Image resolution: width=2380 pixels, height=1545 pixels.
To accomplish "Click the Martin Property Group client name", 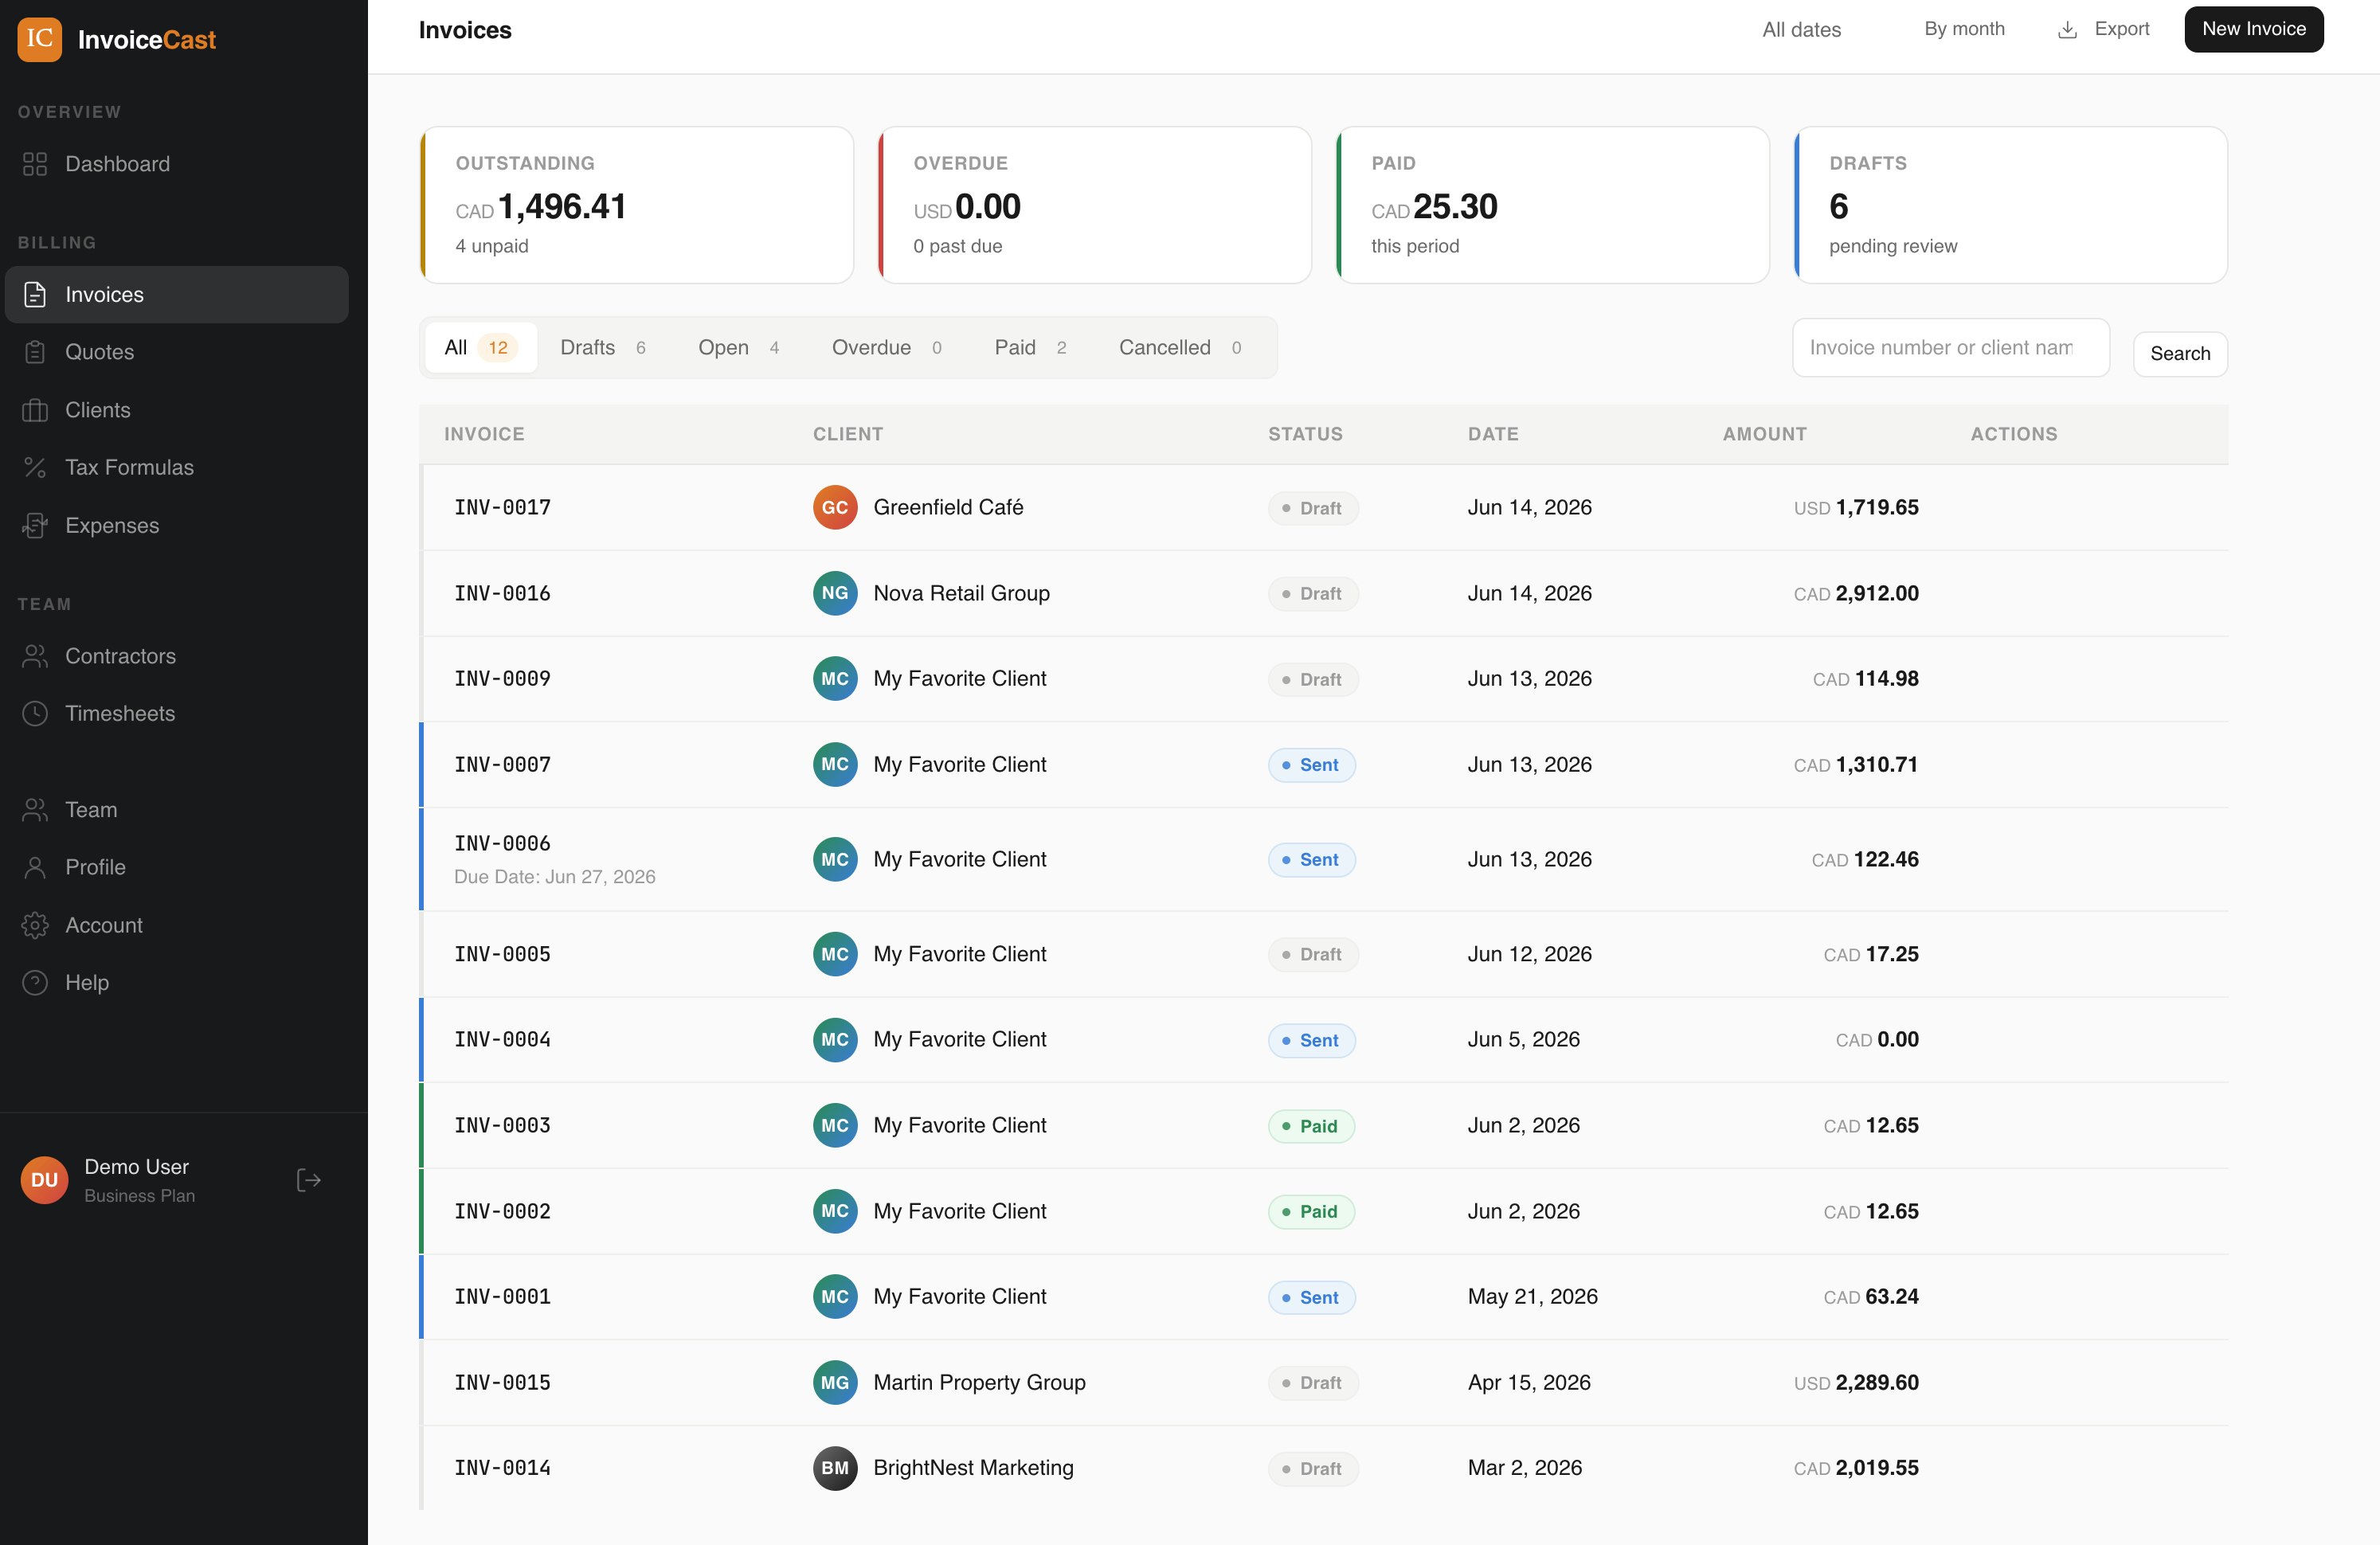I will pyautogui.click(x=979, y=1382).
